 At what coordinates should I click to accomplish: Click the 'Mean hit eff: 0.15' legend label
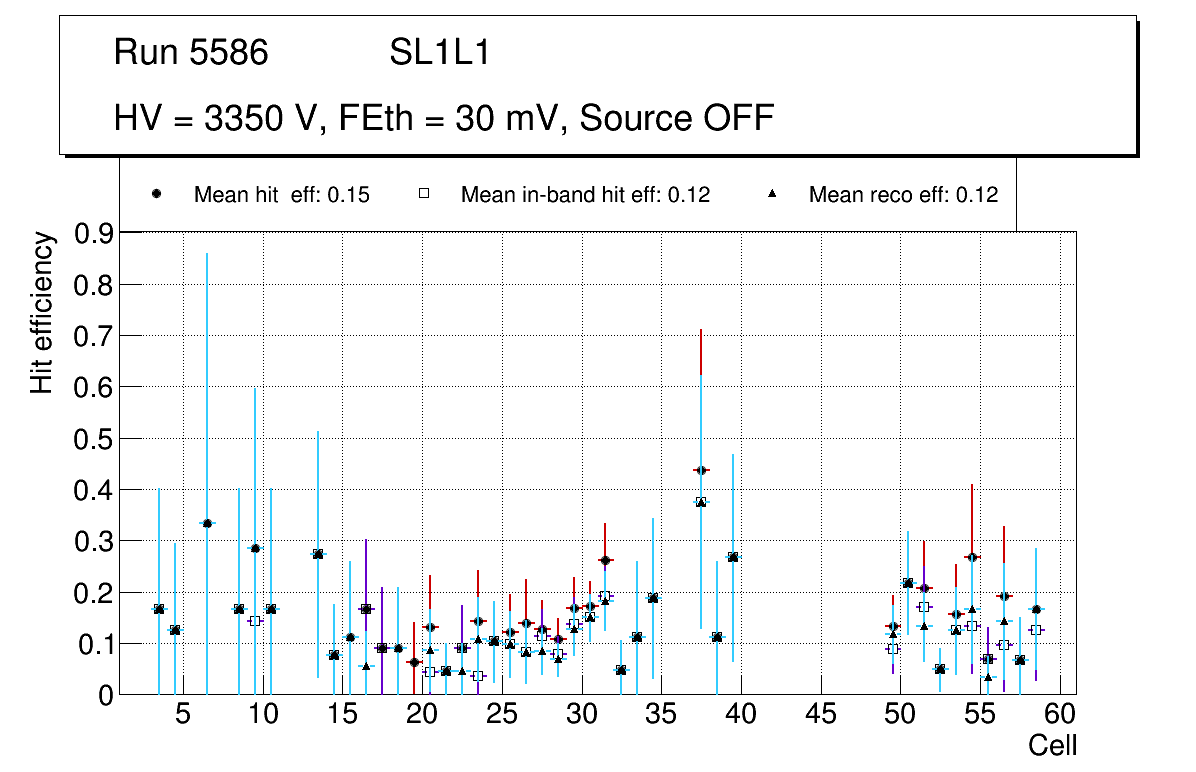click(x=281, y=195)
